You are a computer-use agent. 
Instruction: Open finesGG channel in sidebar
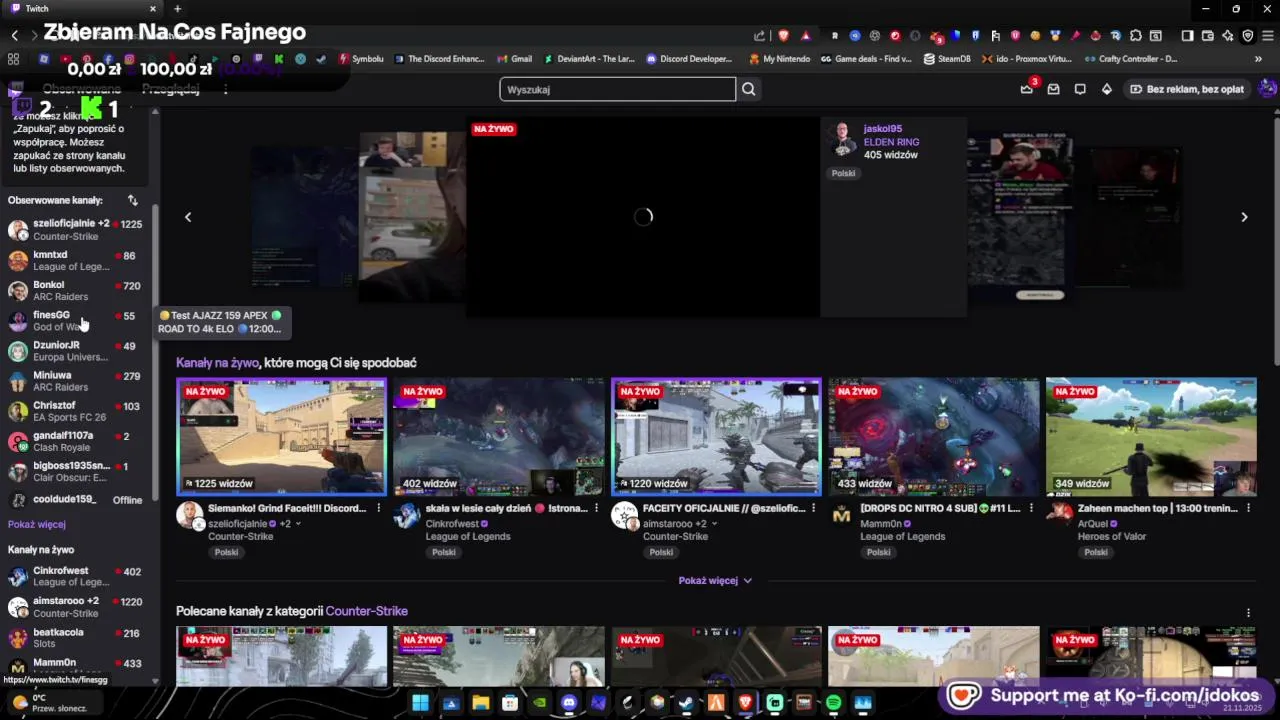(x=75, y=320)
